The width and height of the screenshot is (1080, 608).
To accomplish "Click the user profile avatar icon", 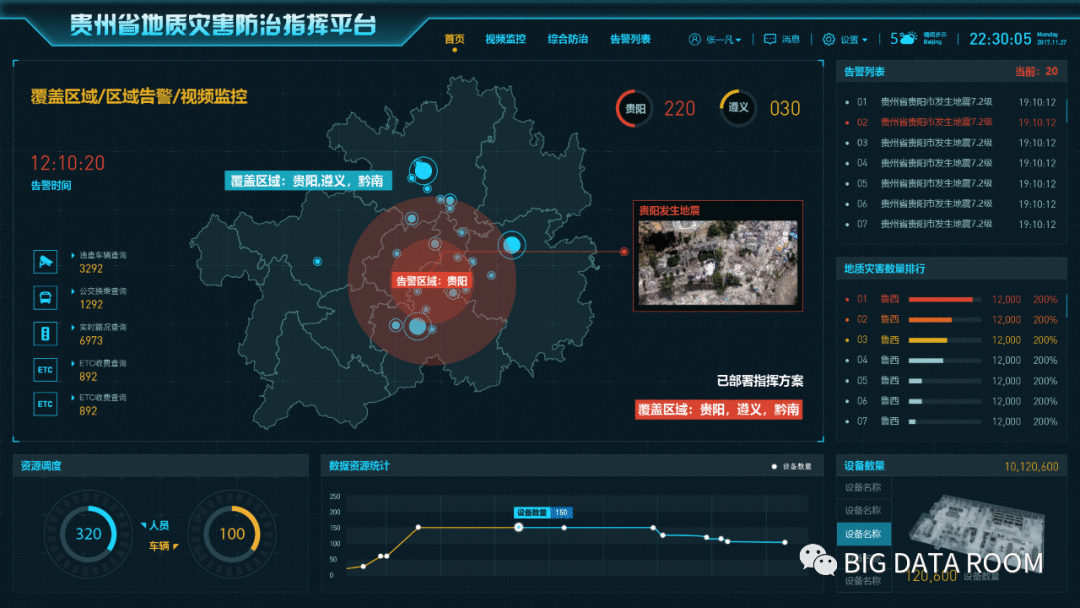I will (x=694, y=39).
